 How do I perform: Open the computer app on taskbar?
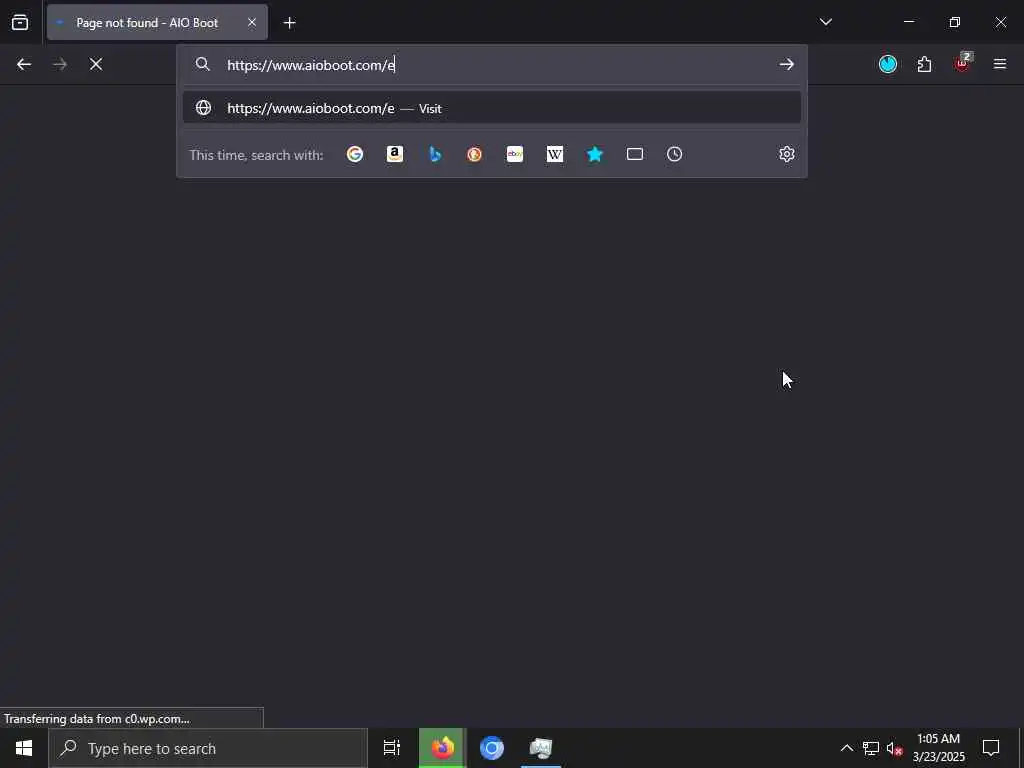541,748
